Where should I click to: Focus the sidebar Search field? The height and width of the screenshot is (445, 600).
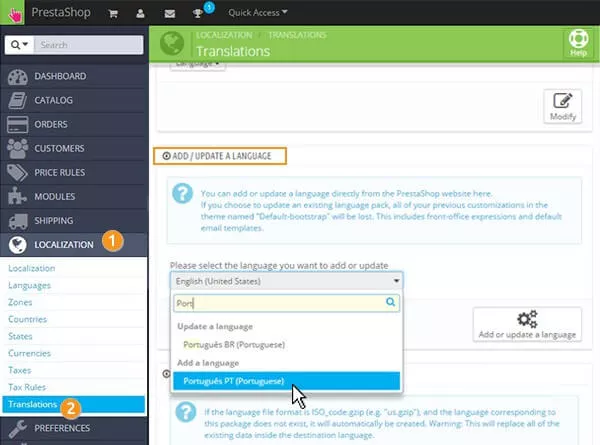[89, 45]
